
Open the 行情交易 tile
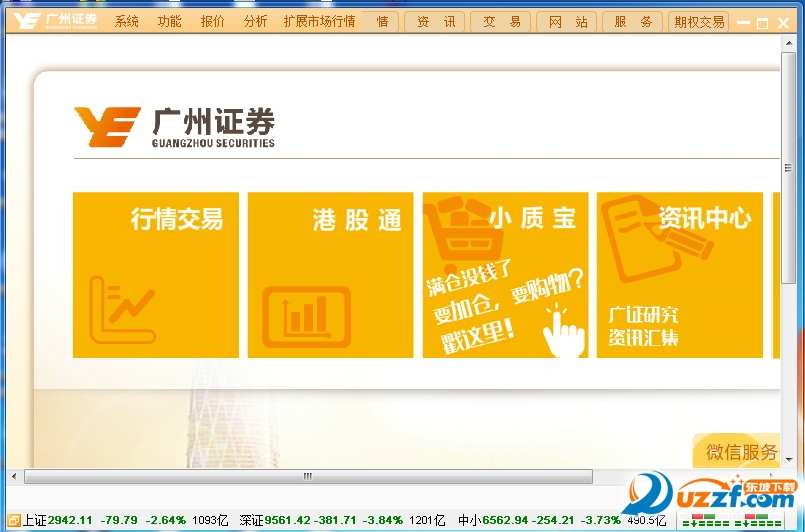tap(156, 275)
